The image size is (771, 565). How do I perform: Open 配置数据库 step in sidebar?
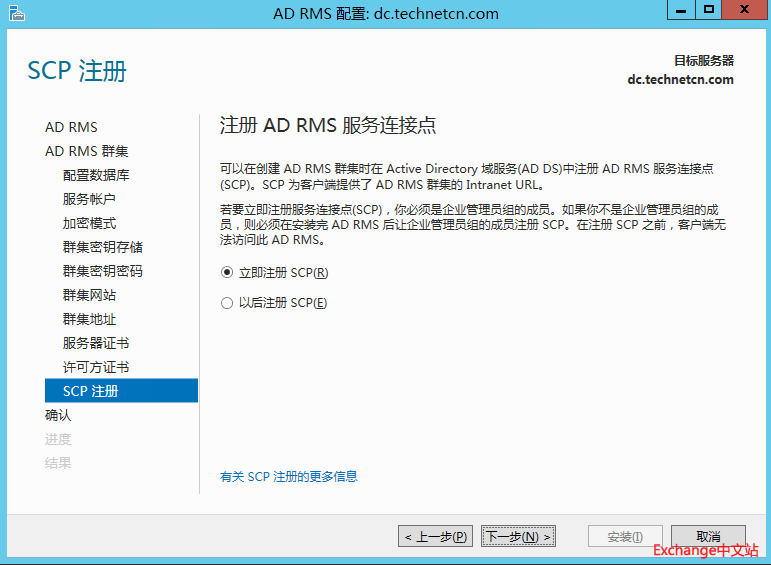coord(96,175)
